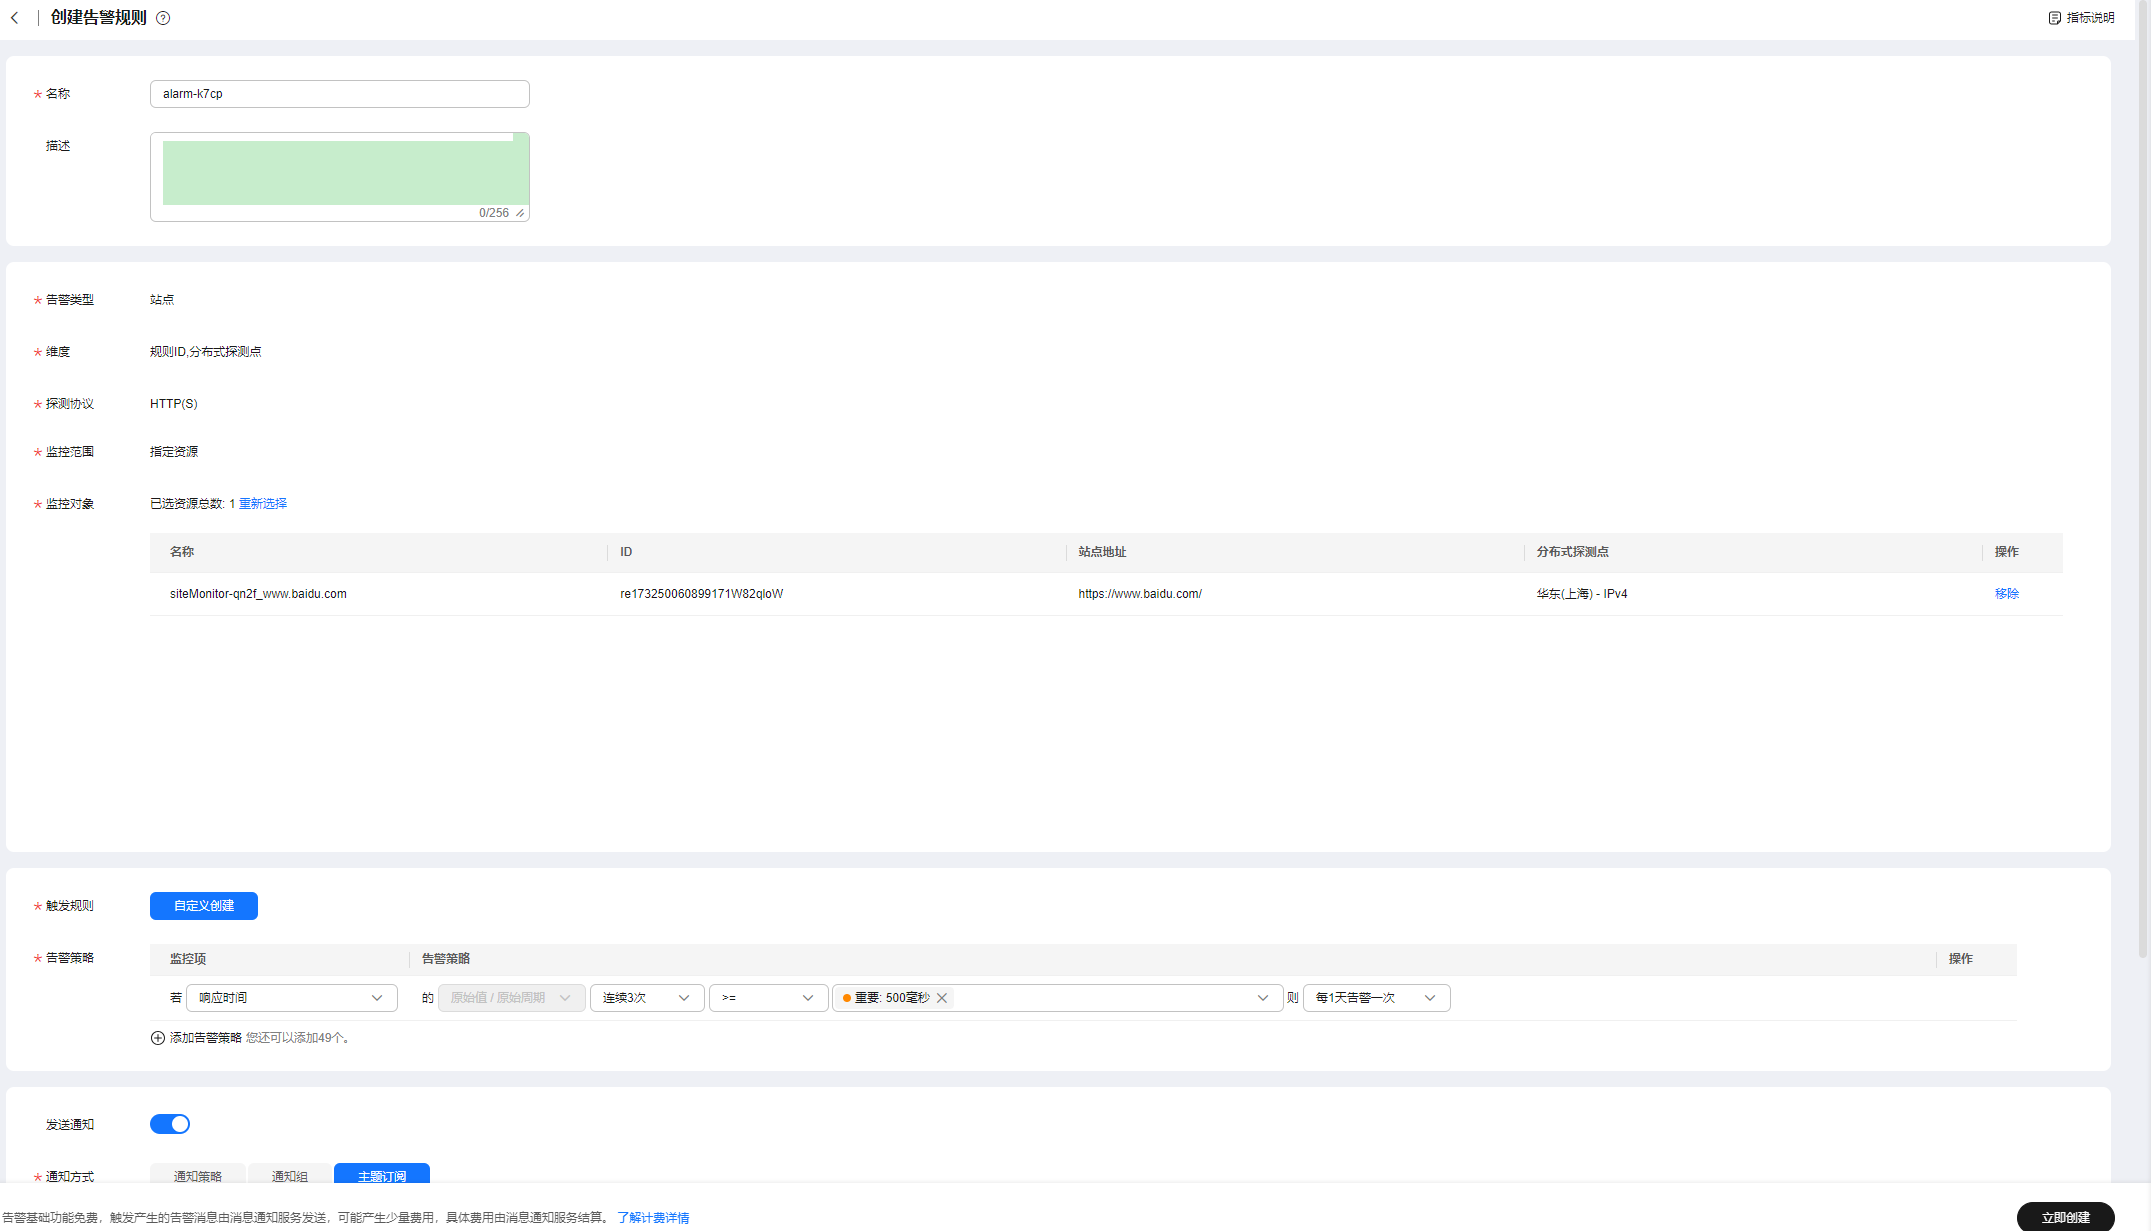Viewport: 2154px width, 1231px height.
Task: Select cell siteMonitor-qn2f_www.baidu.com
Action: (258, 594)
